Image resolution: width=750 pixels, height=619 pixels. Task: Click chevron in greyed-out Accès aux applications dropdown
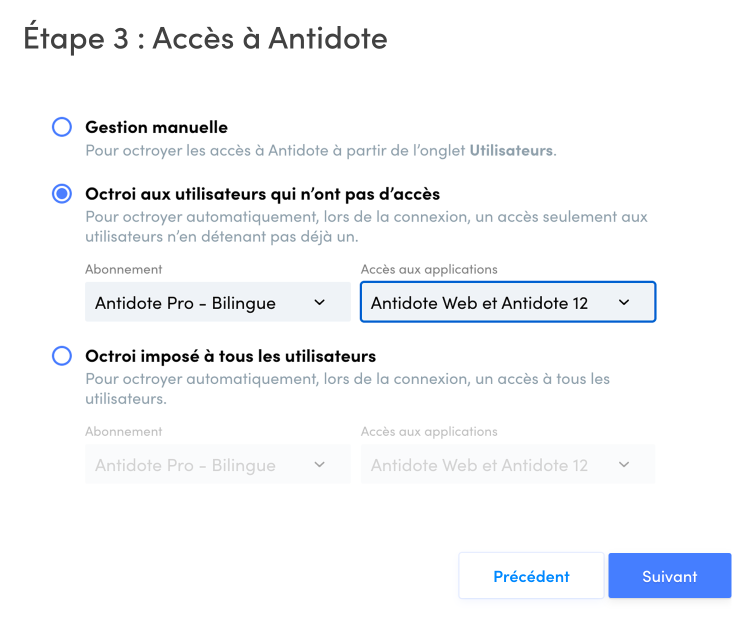(624, 465)
